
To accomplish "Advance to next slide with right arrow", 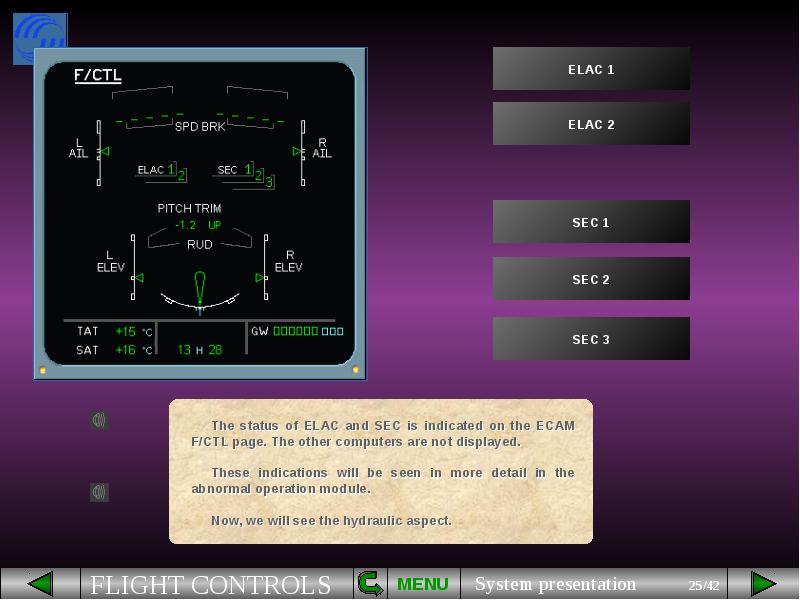I will [763, 584].
